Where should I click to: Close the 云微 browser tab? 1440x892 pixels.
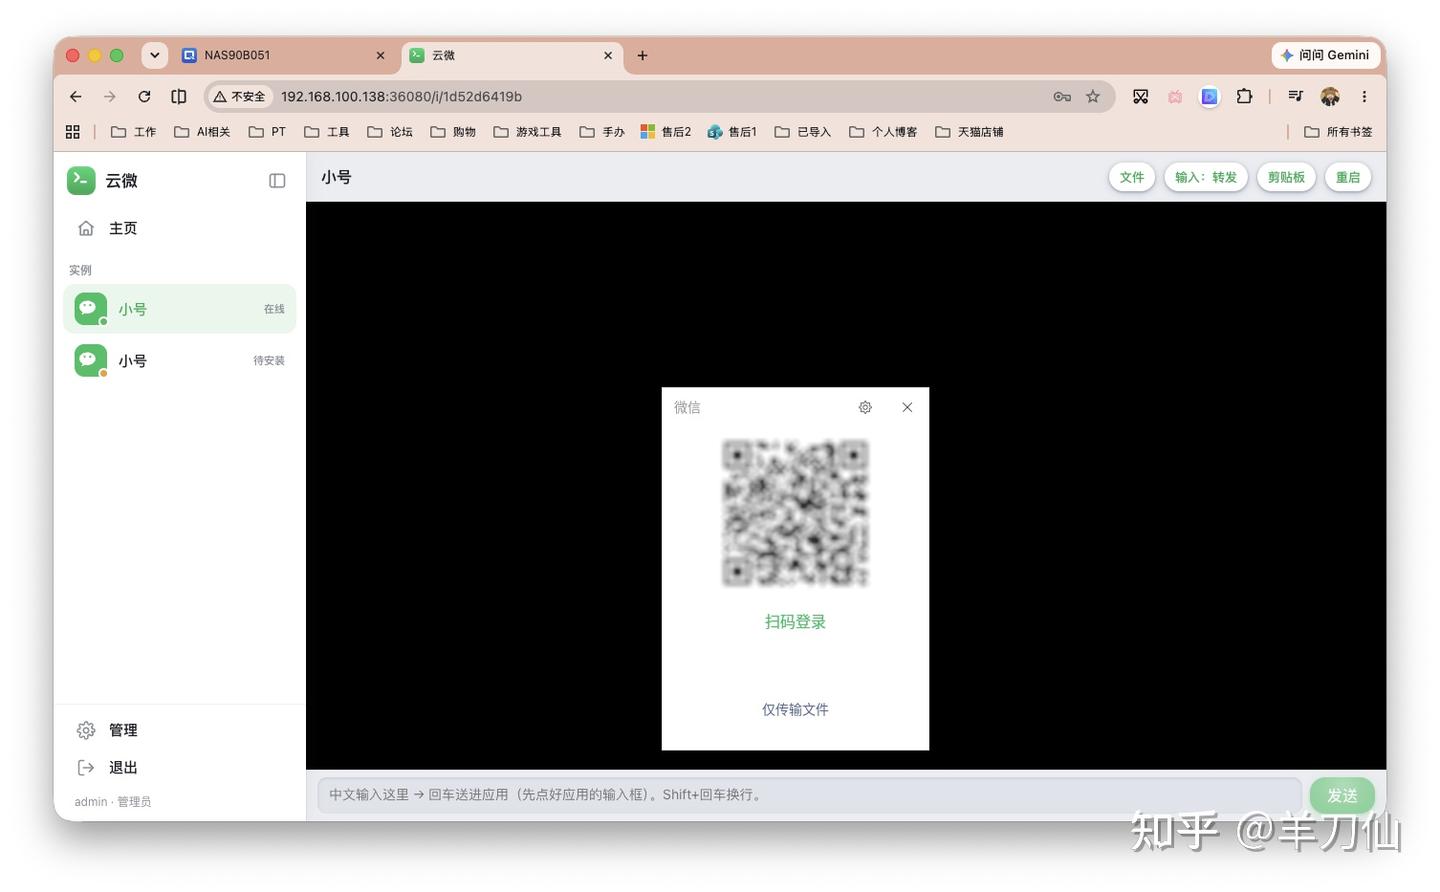point(608,56)
